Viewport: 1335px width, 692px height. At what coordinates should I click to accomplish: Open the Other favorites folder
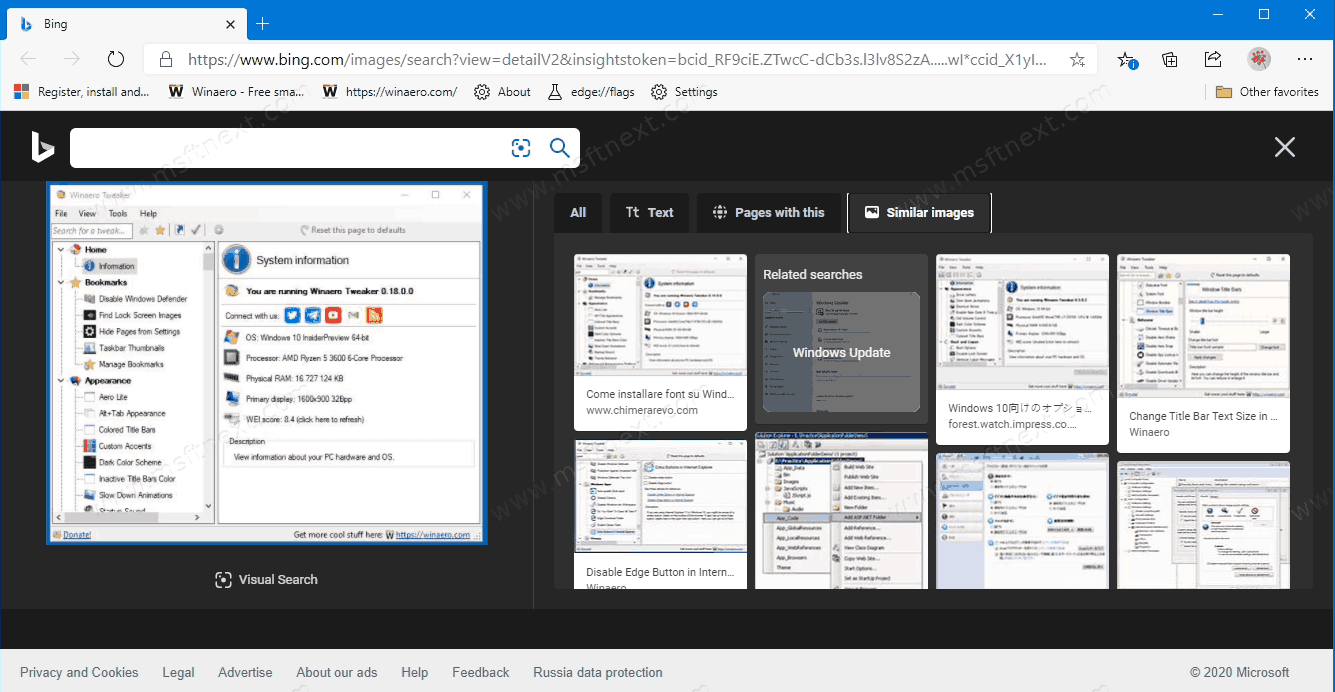1267,92
